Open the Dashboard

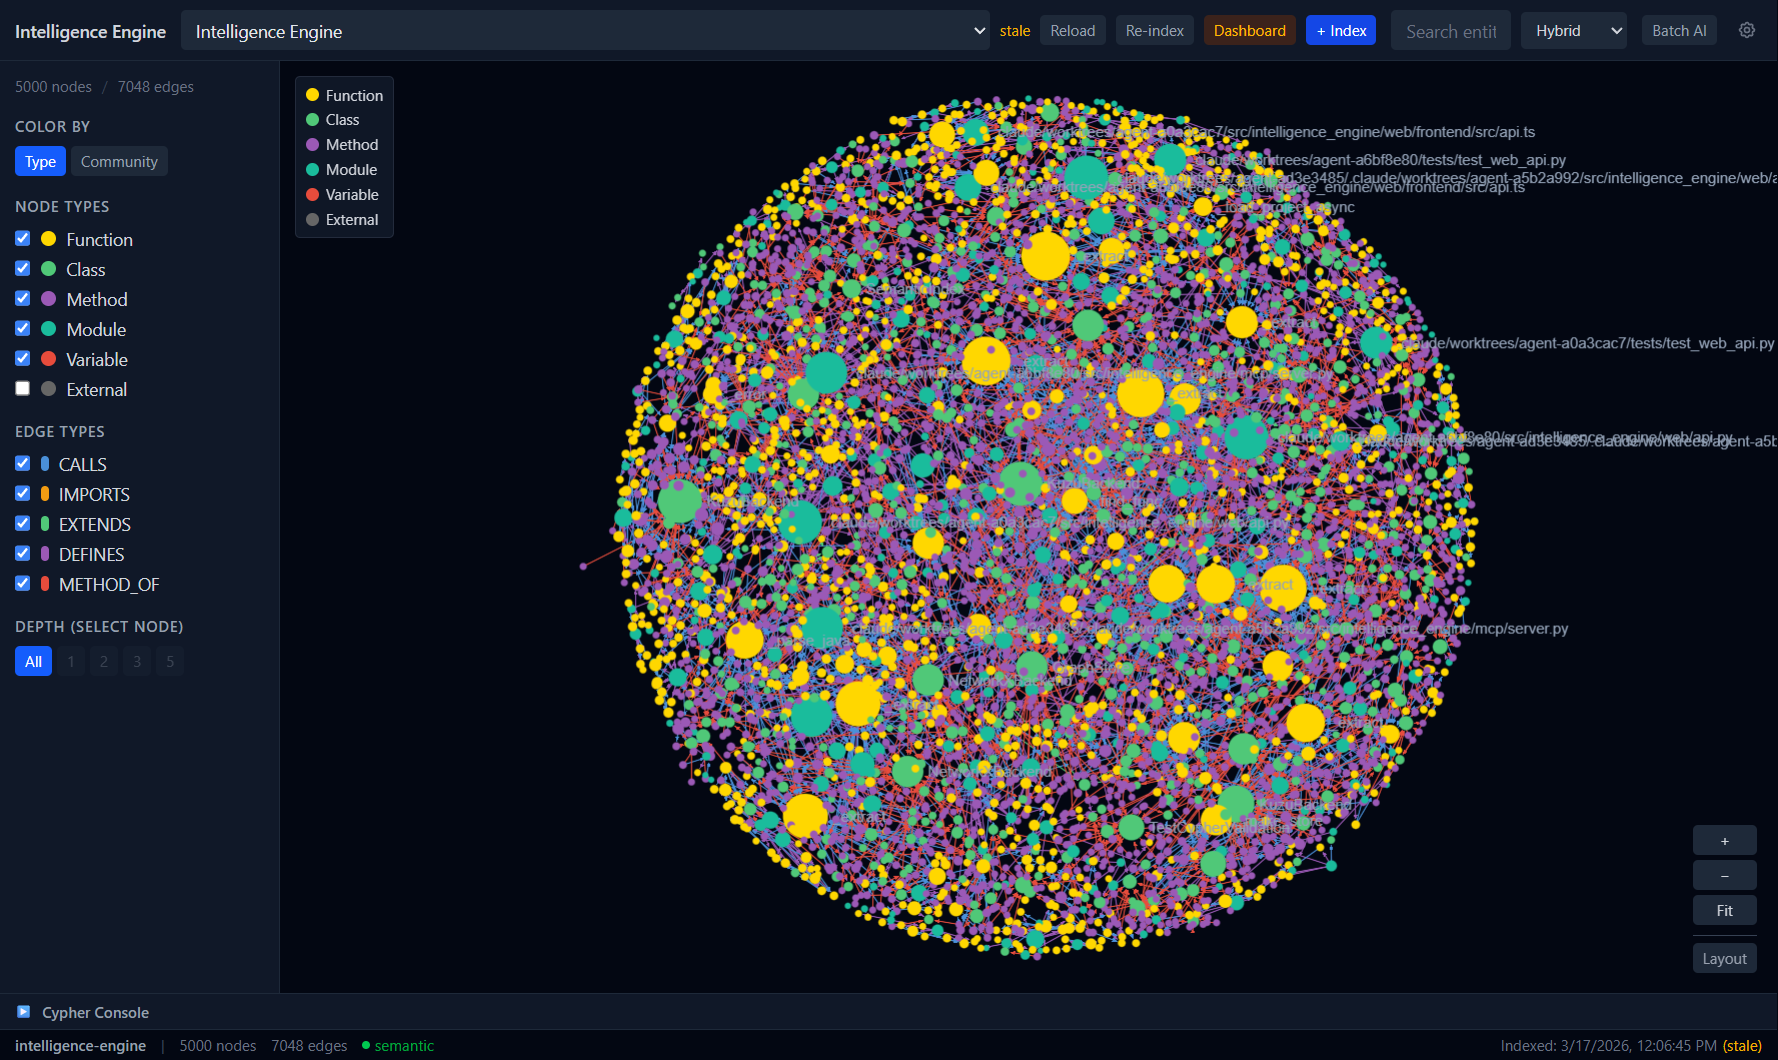click(1249, 31)
